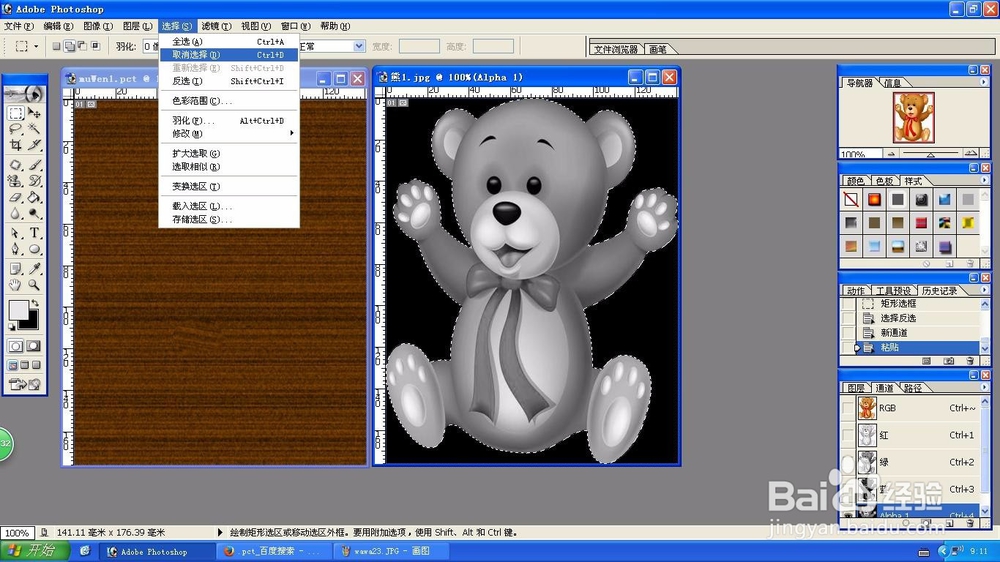
Task: Open the 滤镜 menu
Action: (216, 26)
